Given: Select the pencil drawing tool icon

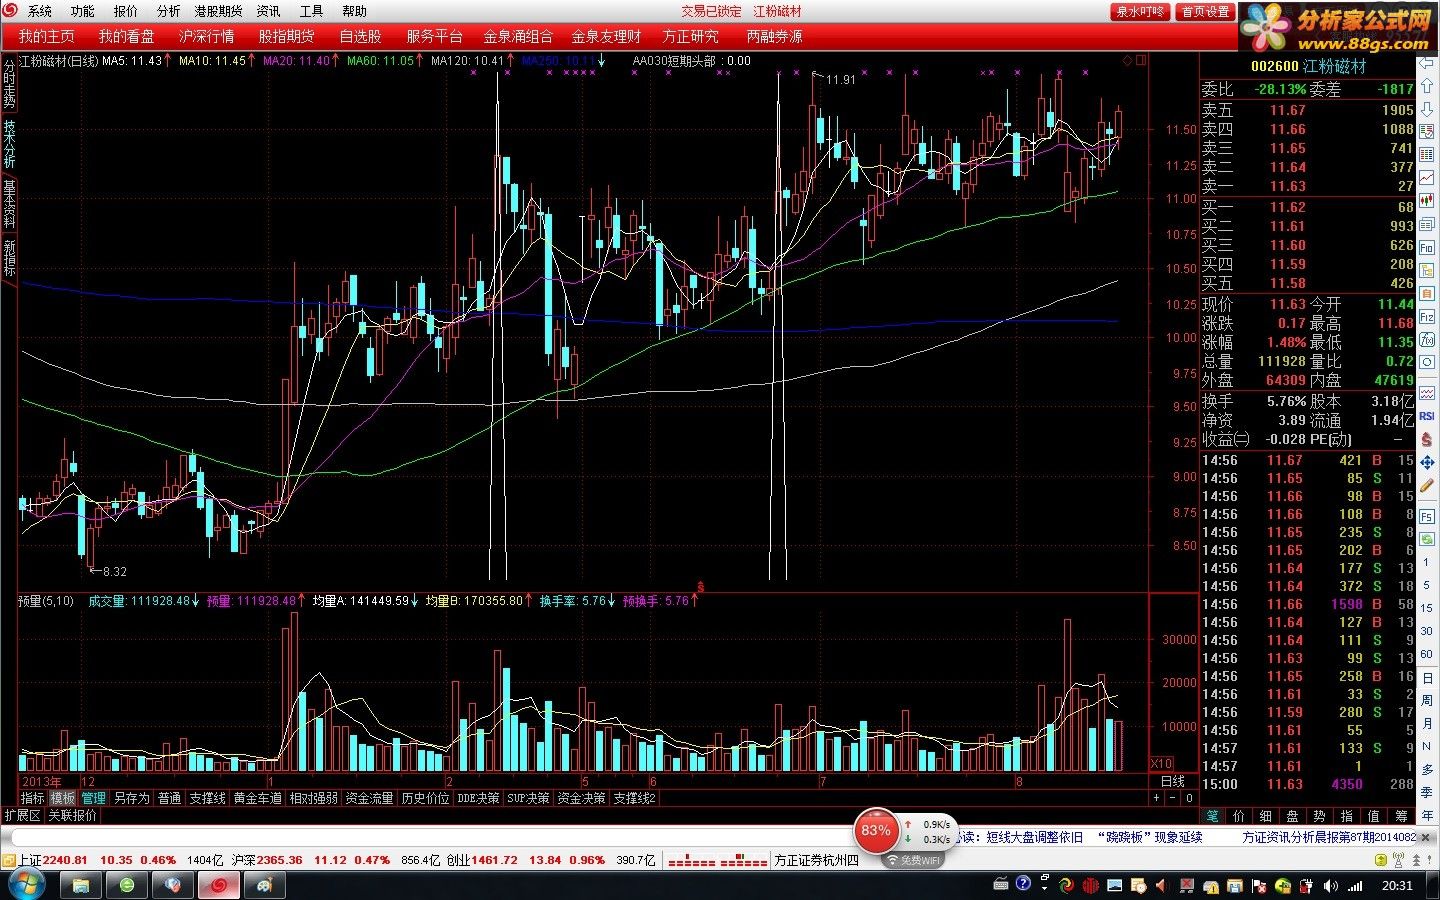Looking at the screenshot, I should [x=1427, y=486].
